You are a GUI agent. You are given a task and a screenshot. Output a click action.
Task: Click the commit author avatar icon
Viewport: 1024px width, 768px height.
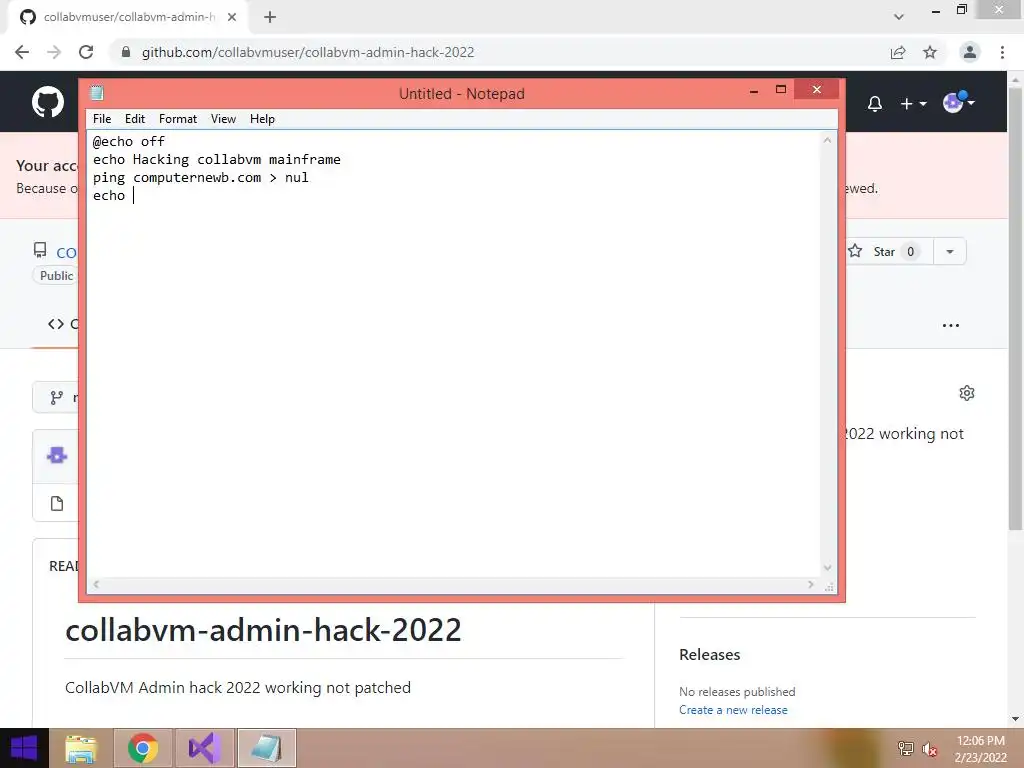pyautogui.click(x=57, y=455)
